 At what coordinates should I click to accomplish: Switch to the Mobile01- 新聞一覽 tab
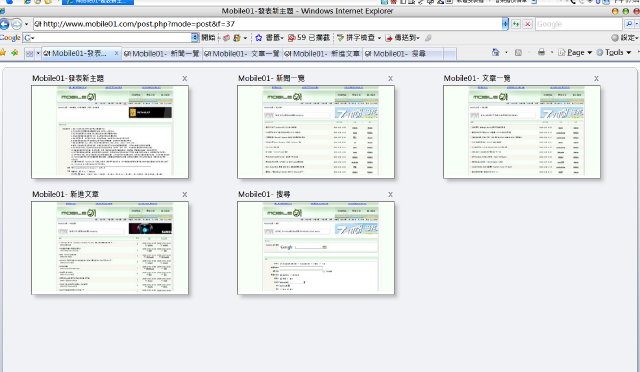point(161,53)
